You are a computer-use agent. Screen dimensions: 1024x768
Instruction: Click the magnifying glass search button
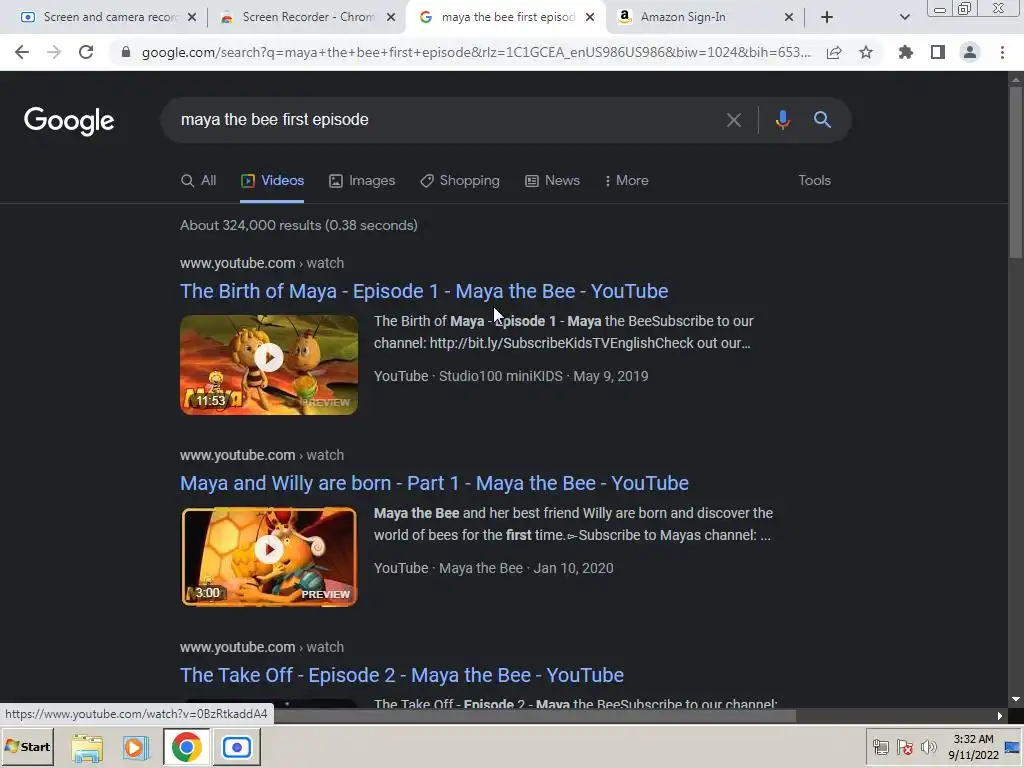point(822,120)
